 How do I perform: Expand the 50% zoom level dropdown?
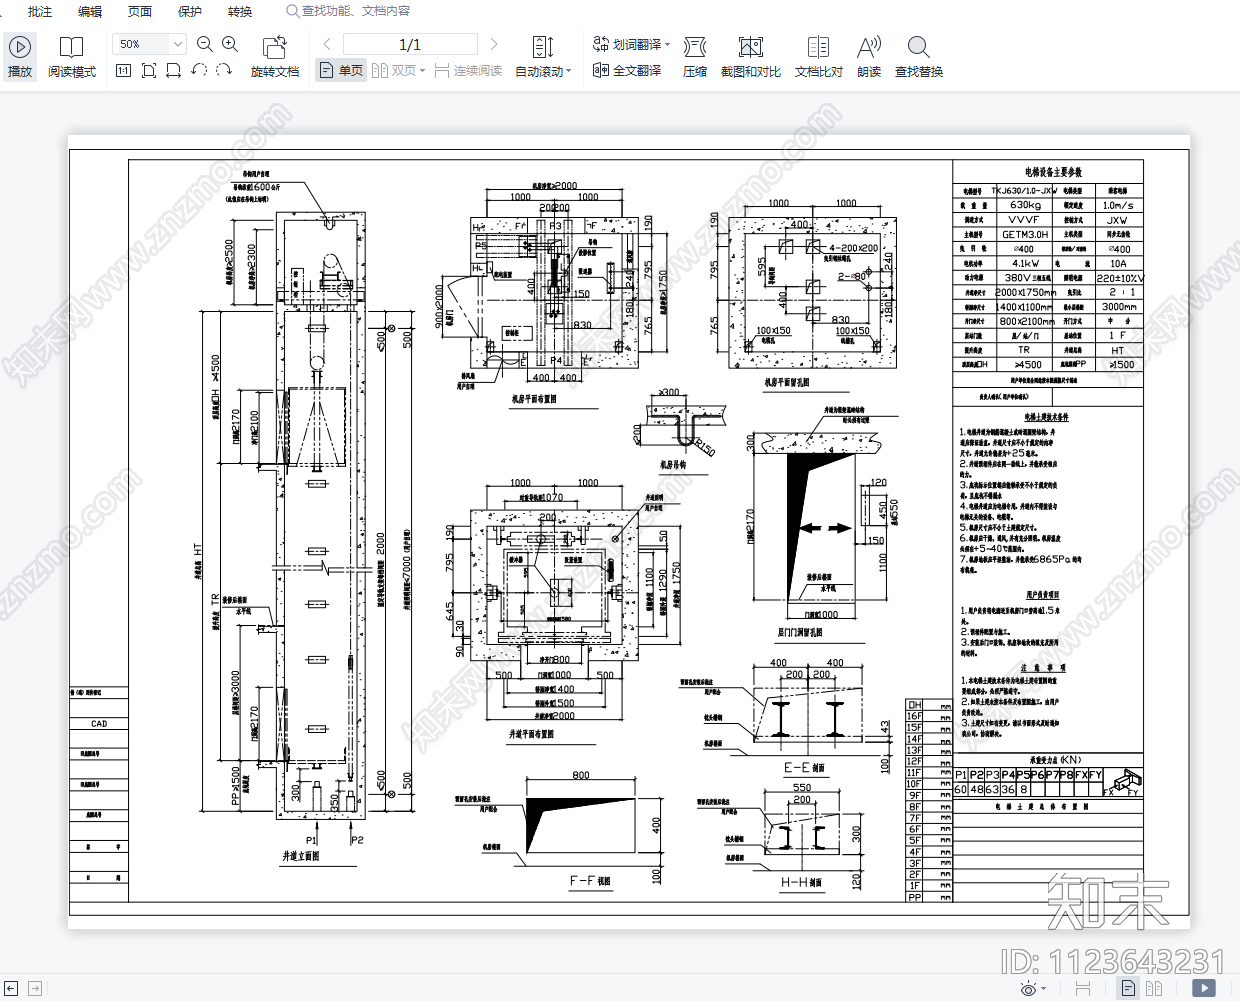[178, 44]
